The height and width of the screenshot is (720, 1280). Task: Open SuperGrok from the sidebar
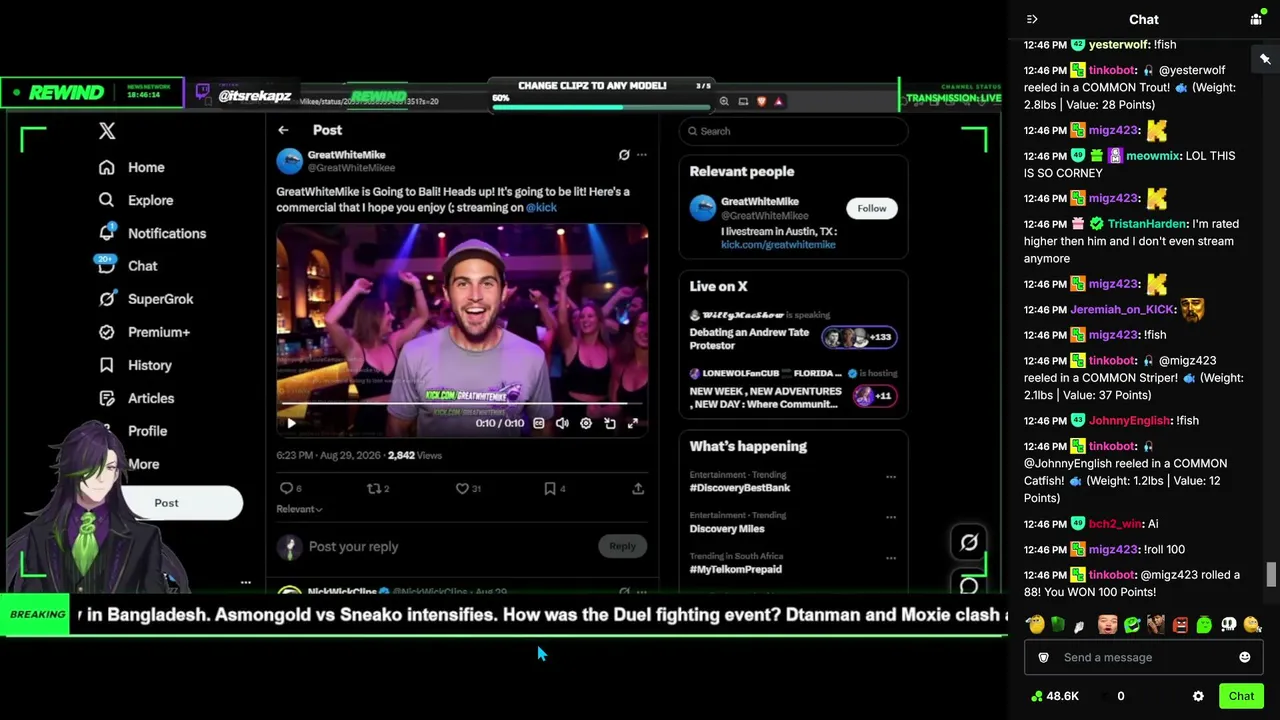146,299
